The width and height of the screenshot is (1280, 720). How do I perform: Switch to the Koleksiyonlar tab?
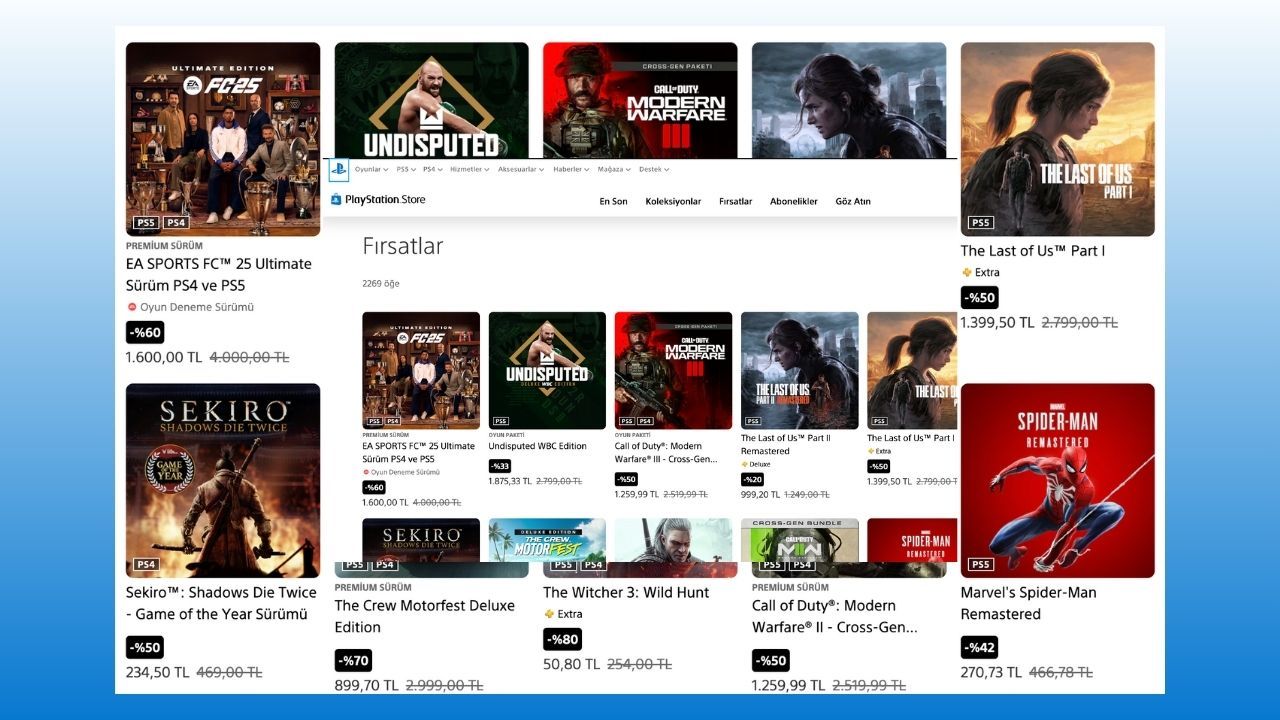click(x=673, y=201)
